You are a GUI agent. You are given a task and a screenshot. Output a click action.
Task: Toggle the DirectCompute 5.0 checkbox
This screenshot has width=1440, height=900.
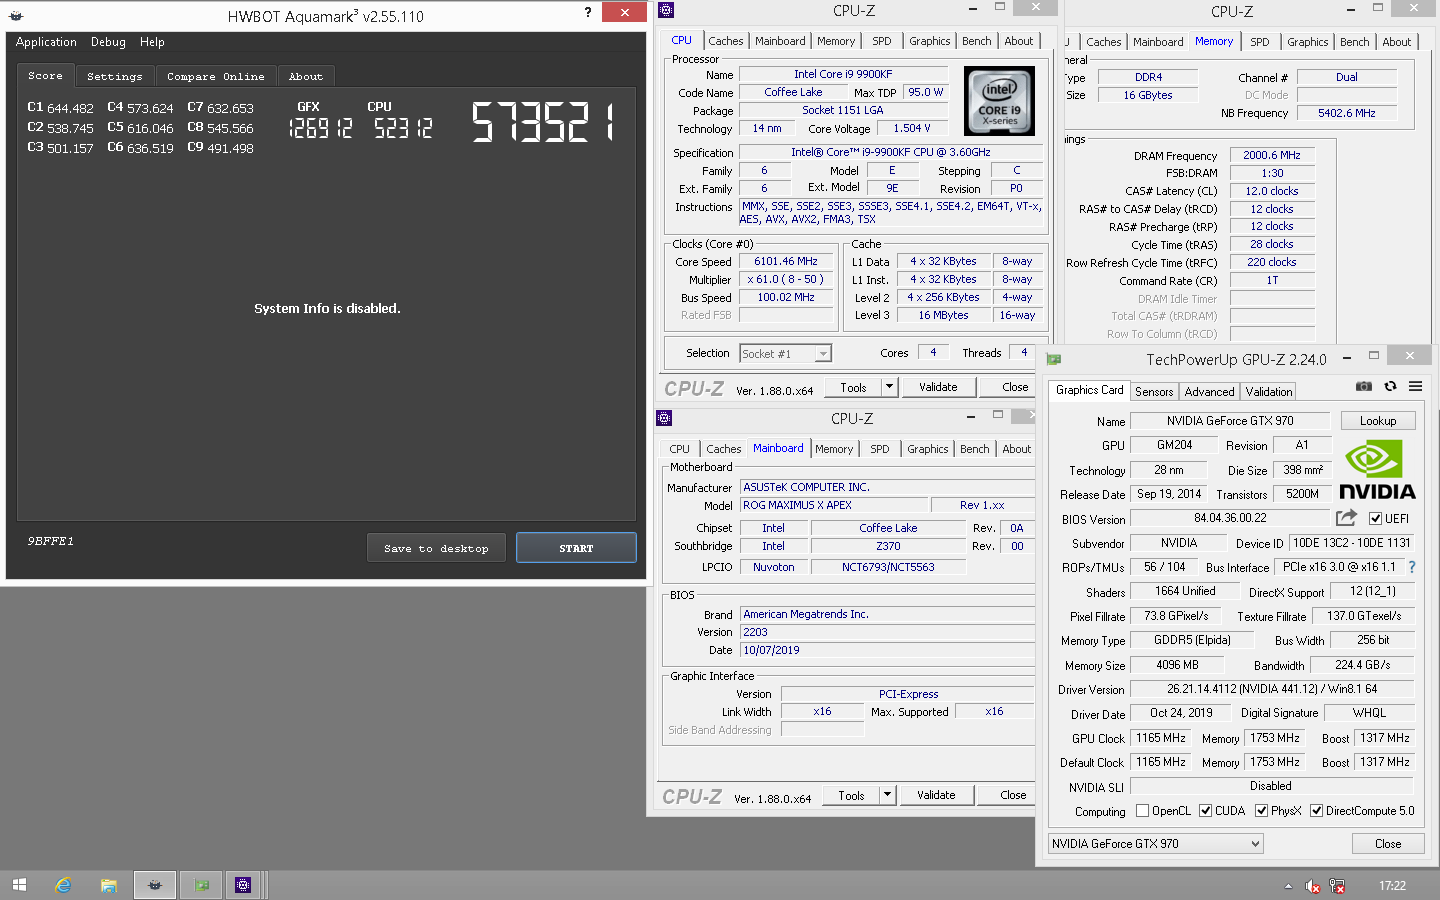[x=1316, y=811]
